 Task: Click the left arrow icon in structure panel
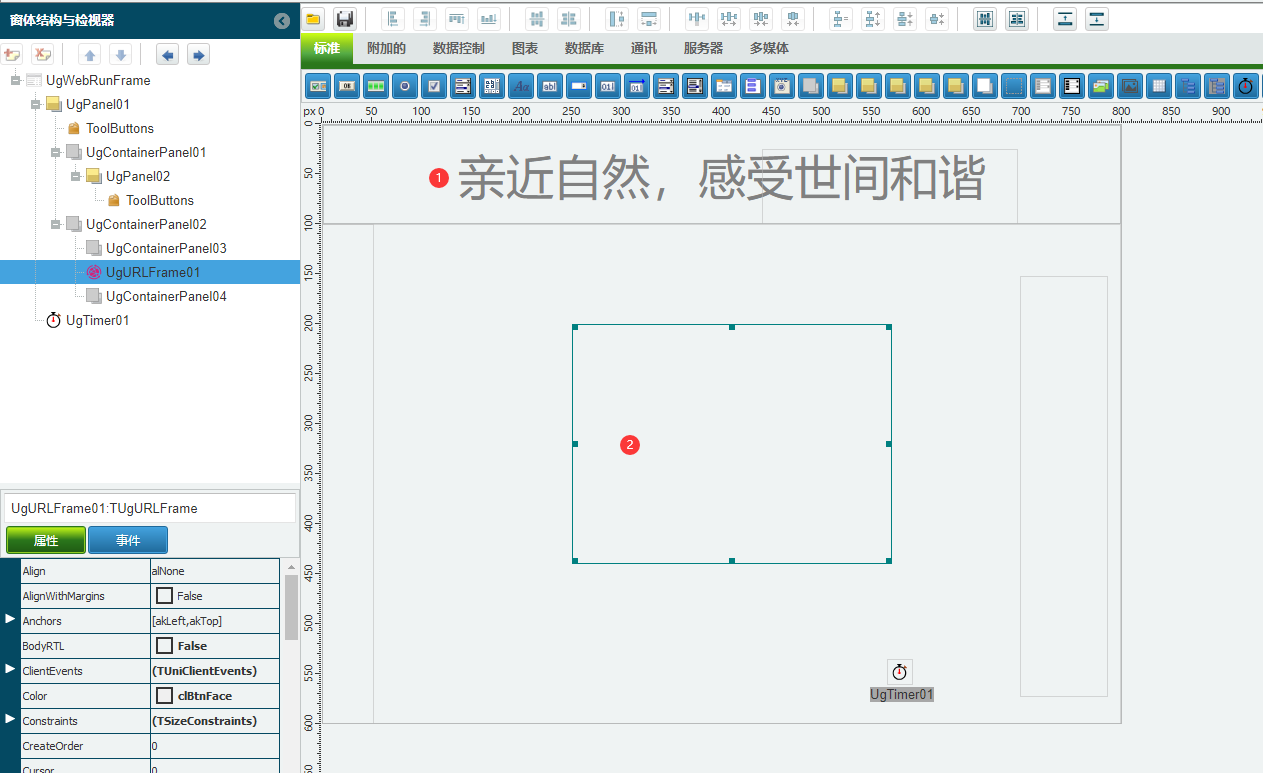point(168,55)
